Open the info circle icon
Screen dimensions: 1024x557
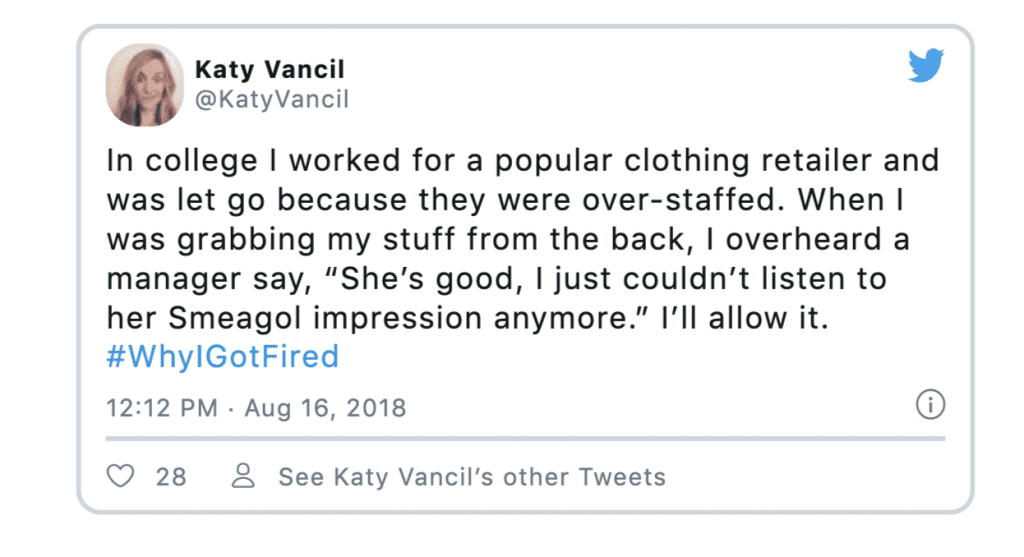[930, 404]
